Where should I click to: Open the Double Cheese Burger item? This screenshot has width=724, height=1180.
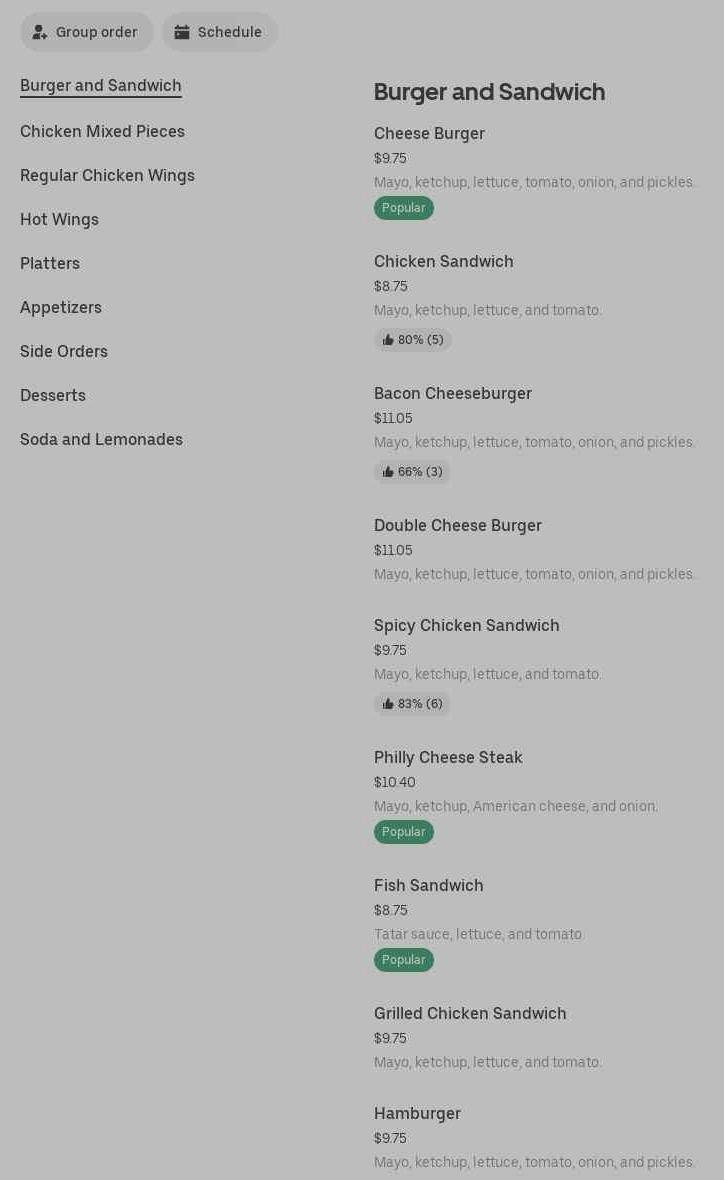coord(457,526)
